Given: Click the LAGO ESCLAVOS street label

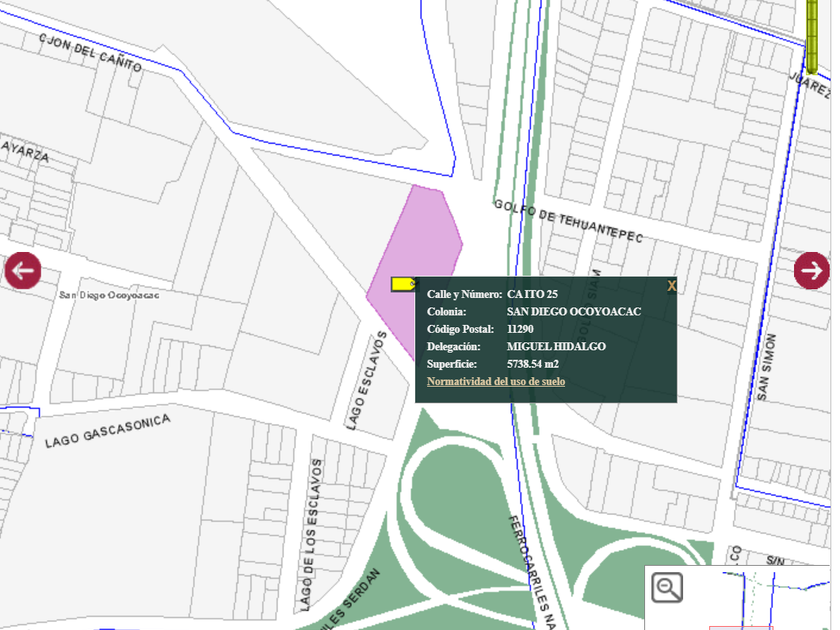Looking at the screenshot, I should point(366,380).
